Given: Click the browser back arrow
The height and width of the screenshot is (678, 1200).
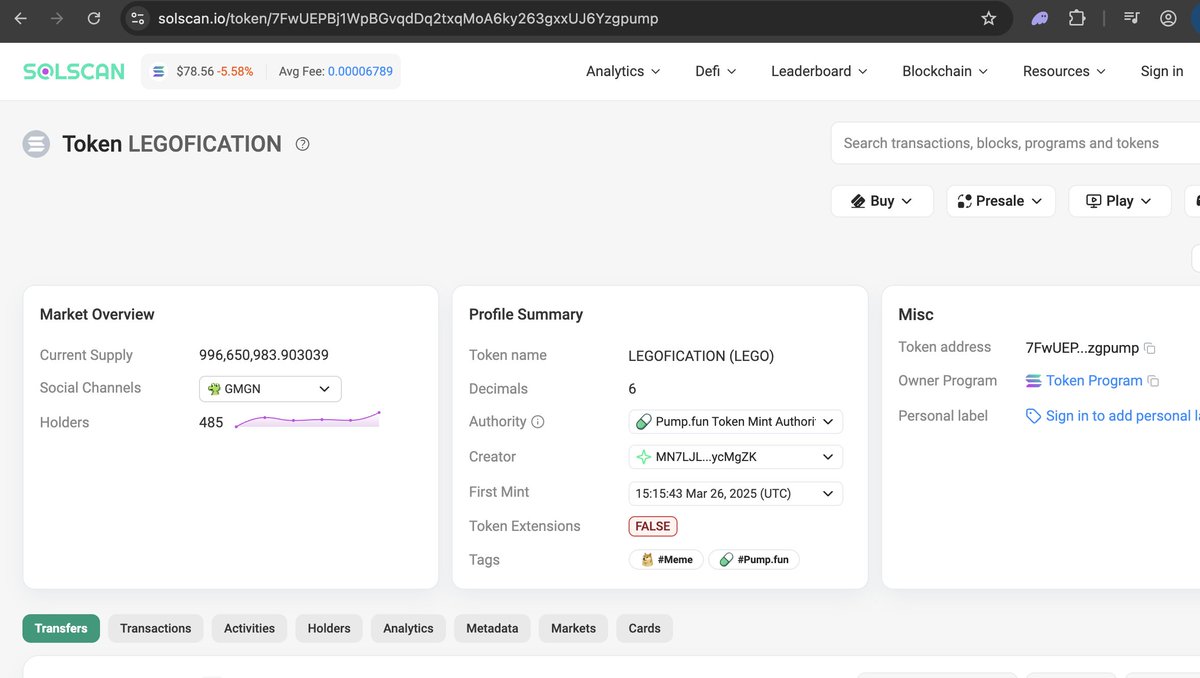Looking at the screenshot, I should point(21,18).
